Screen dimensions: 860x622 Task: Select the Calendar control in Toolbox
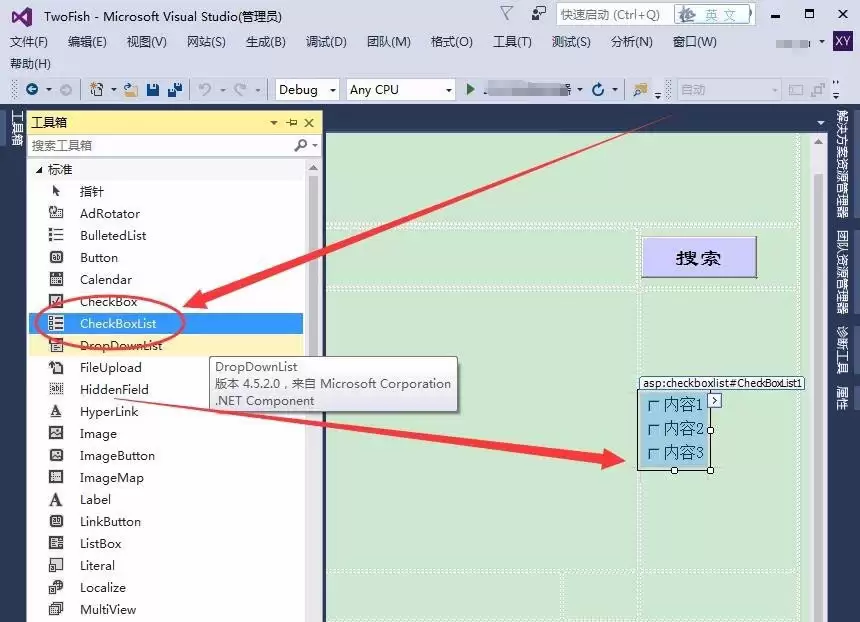[x=105, y=279]
